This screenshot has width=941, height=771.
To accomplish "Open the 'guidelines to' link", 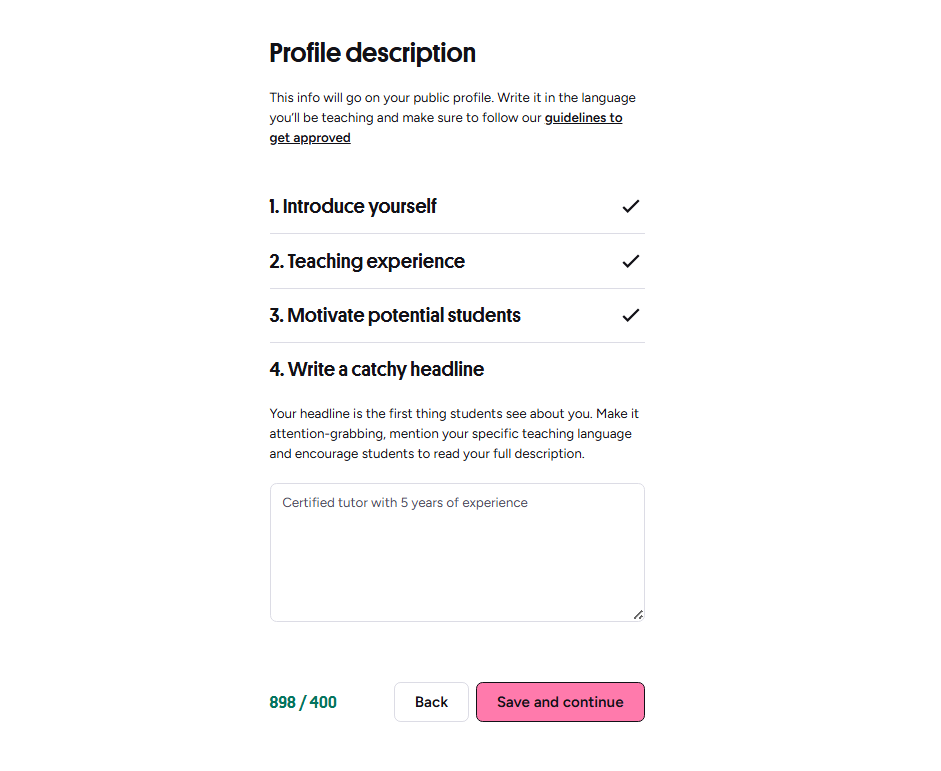I will click(x=583, y=118).
